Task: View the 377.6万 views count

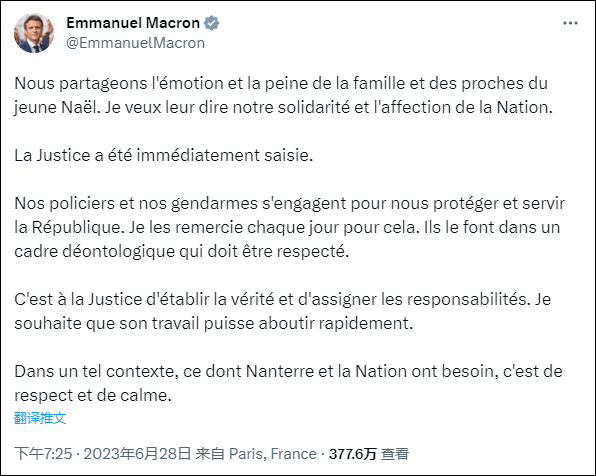Action: 352,454
